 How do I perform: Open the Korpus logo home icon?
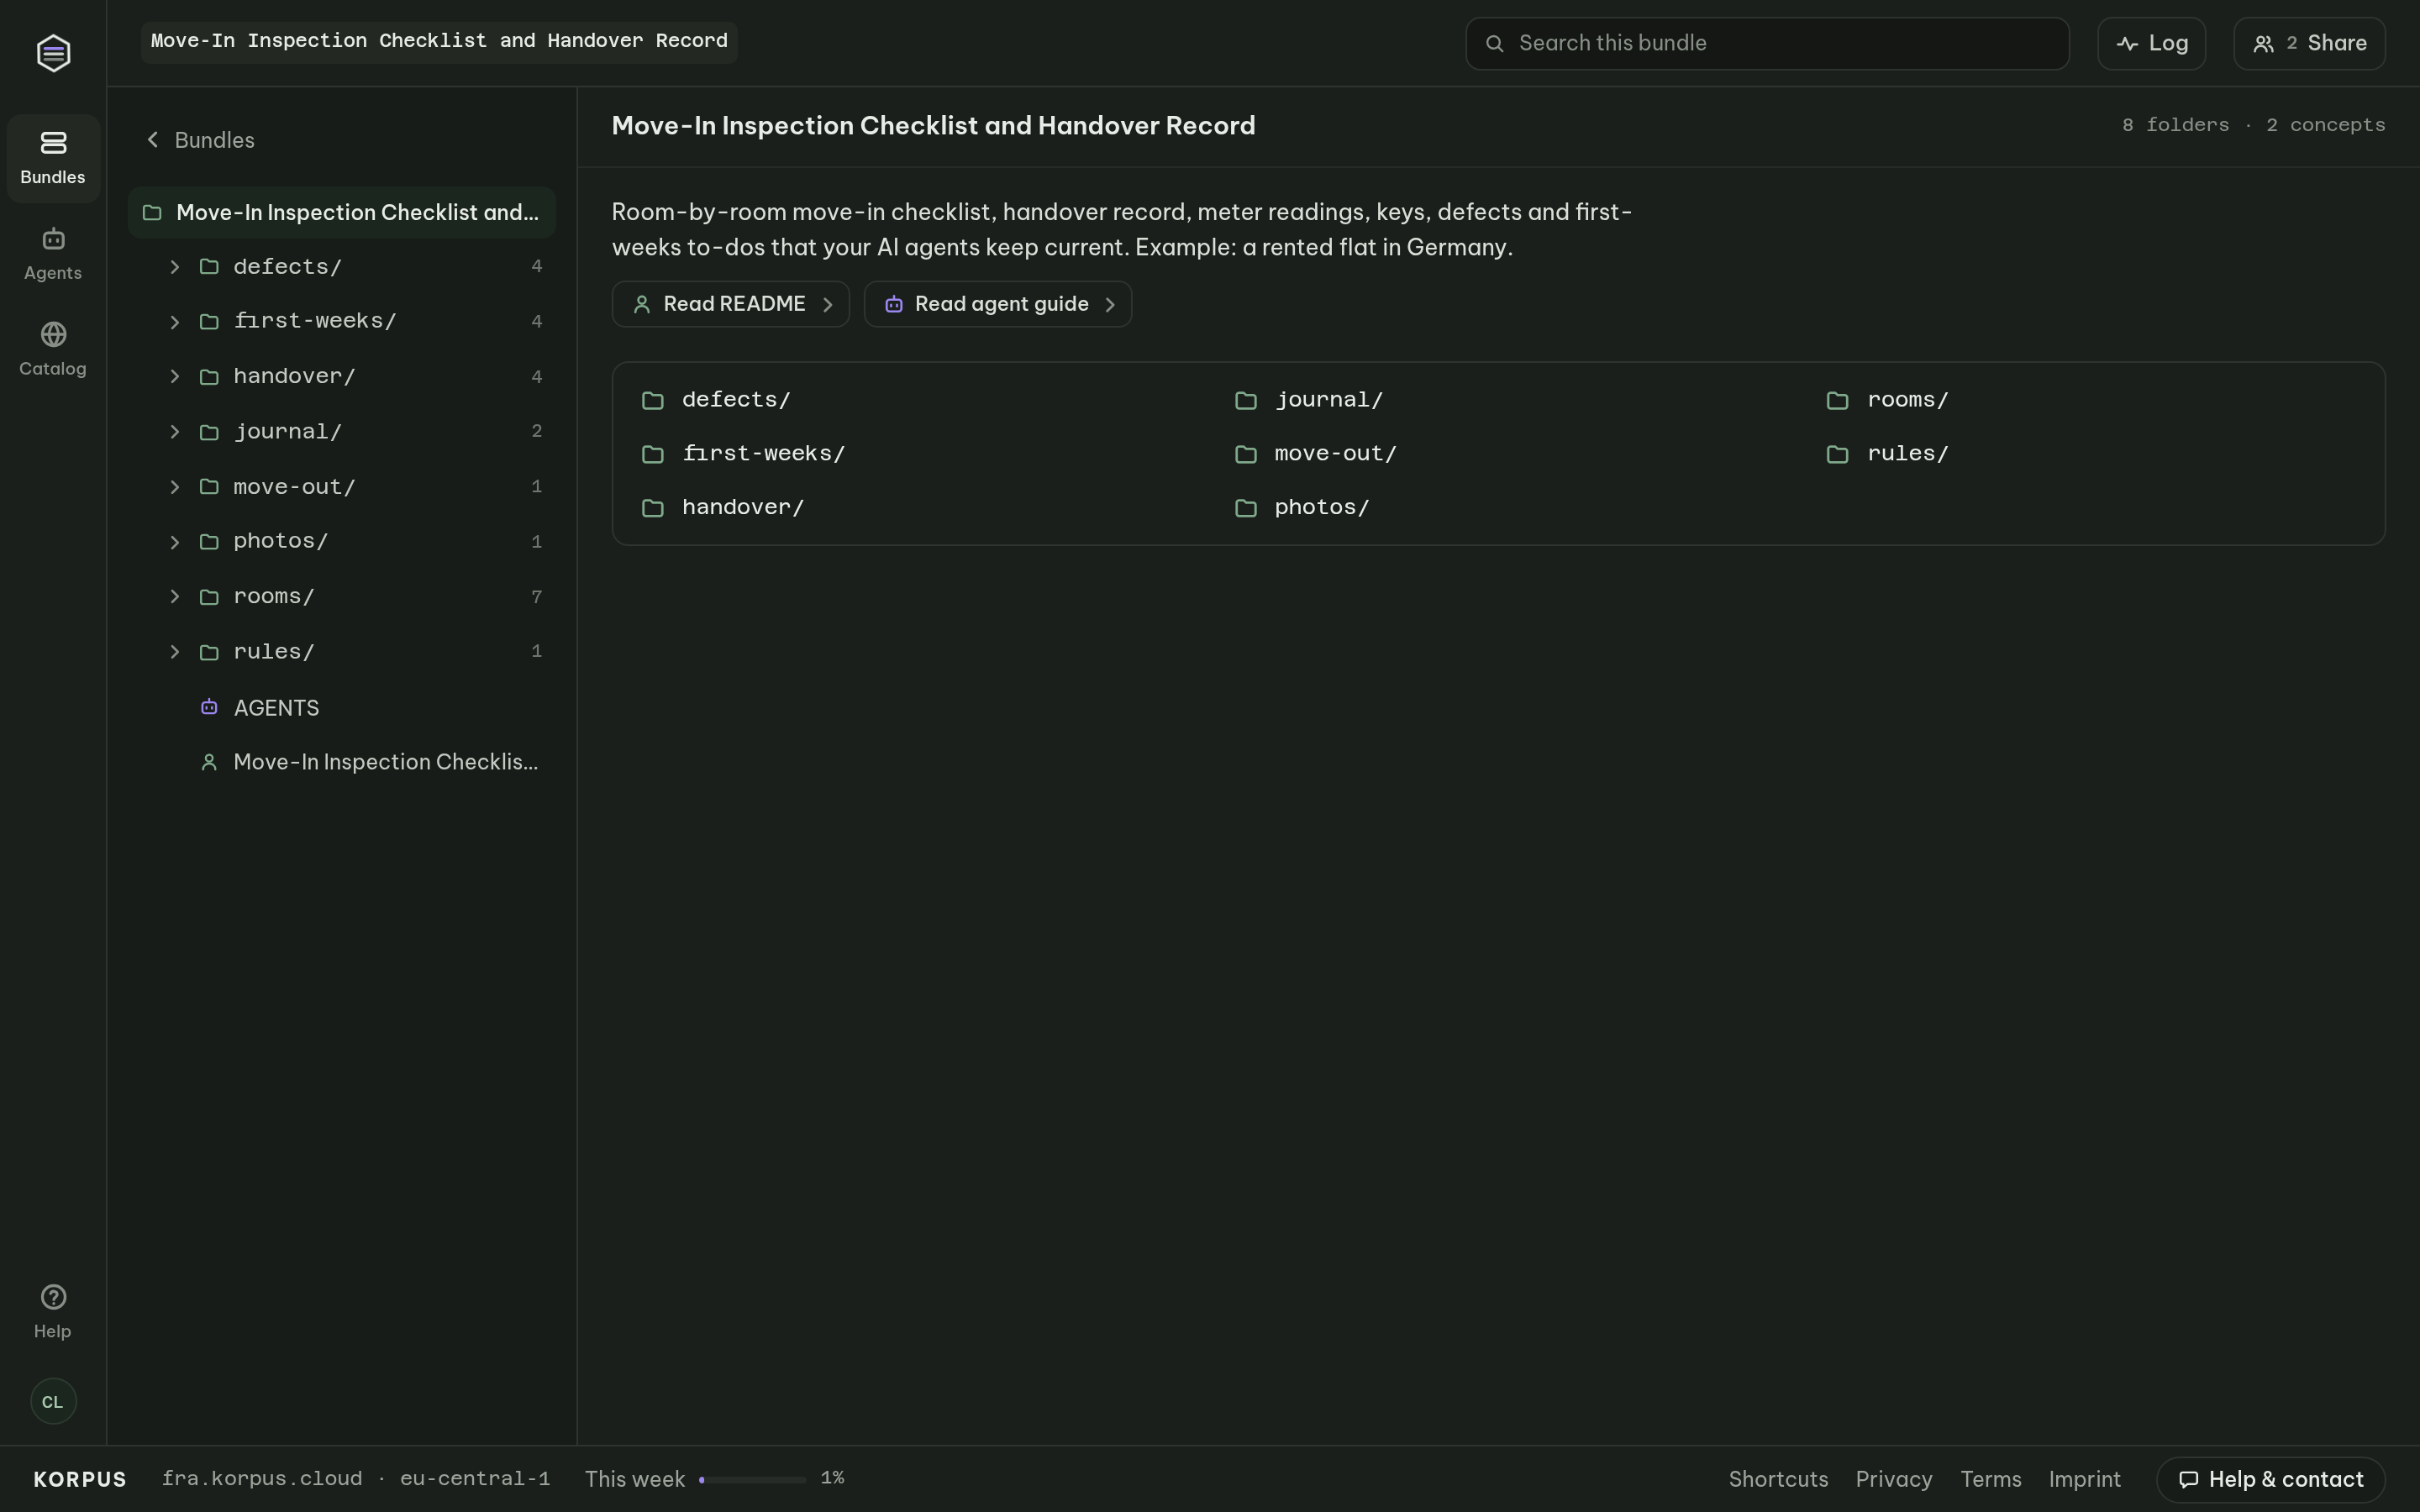53,52
